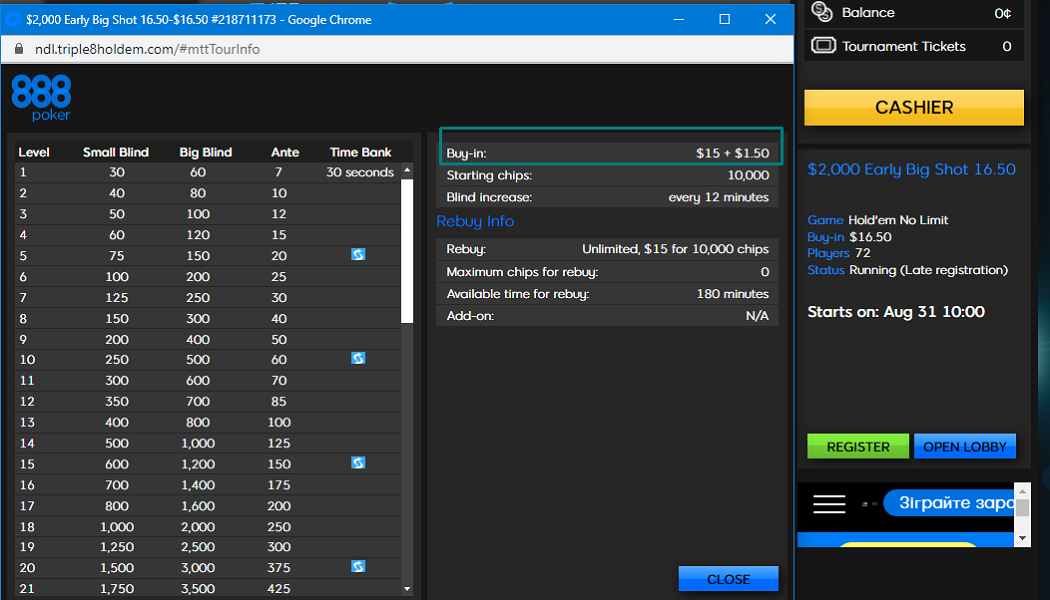The width and height of the screenshot is (1050, 600).
Task: Click the URL in the address bar
Action: (150, 49)
